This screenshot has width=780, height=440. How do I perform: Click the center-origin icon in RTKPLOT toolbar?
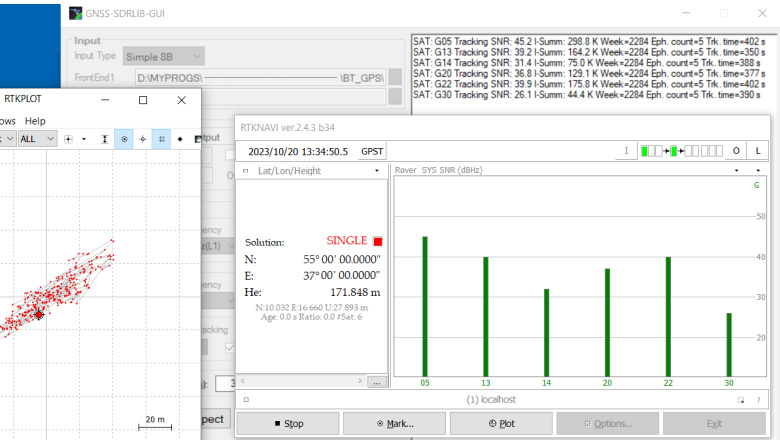point(69,139)
